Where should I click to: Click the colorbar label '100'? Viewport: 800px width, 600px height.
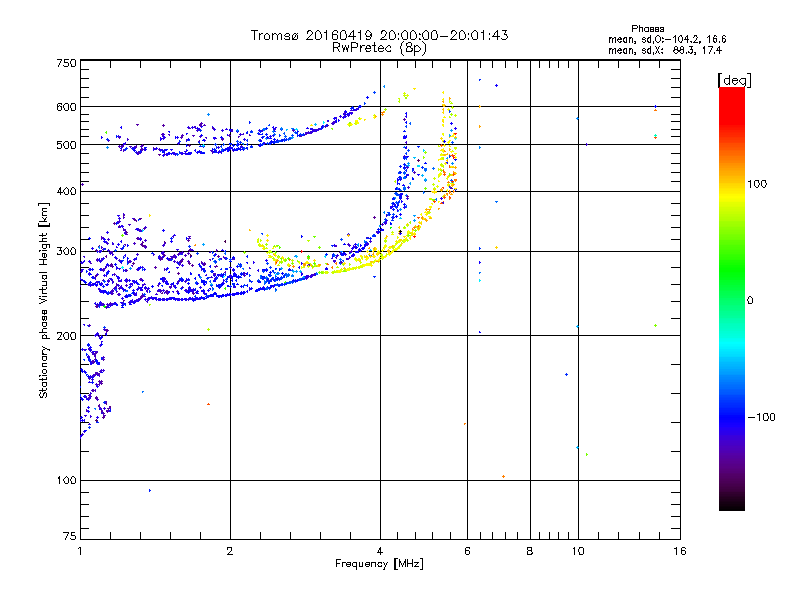point(757,184)
